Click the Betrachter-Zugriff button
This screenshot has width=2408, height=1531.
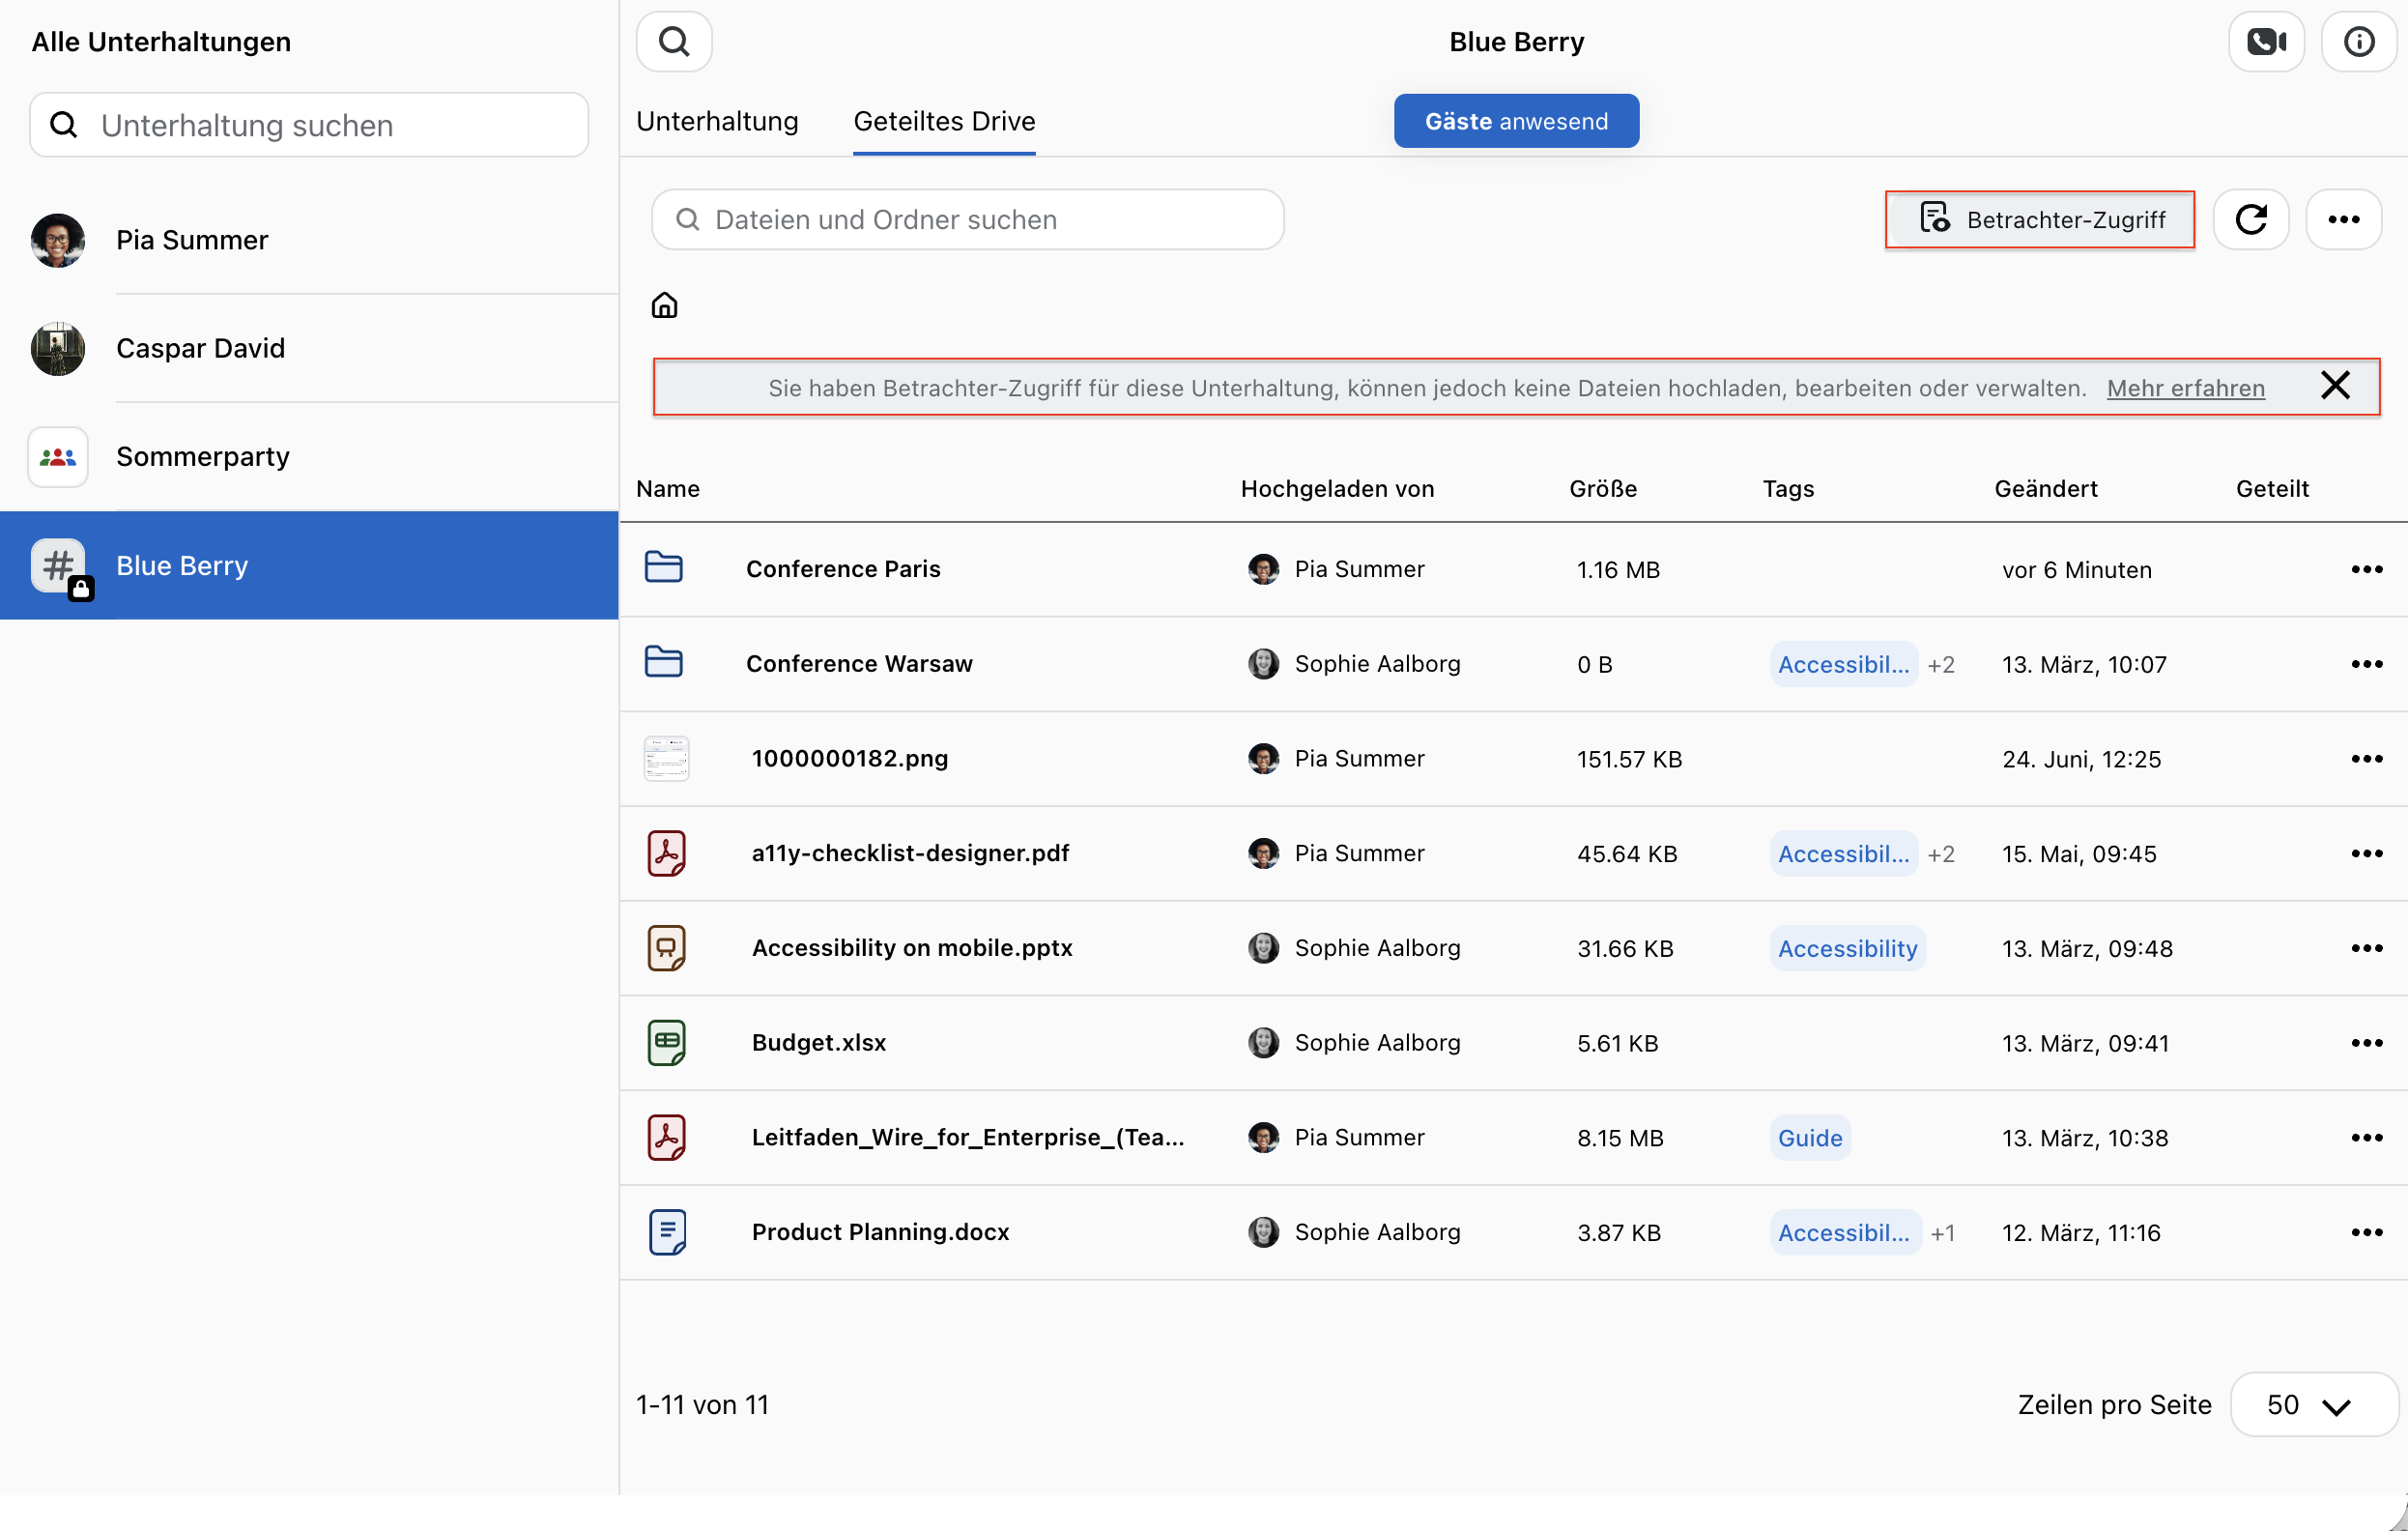tap(2039, 219)
